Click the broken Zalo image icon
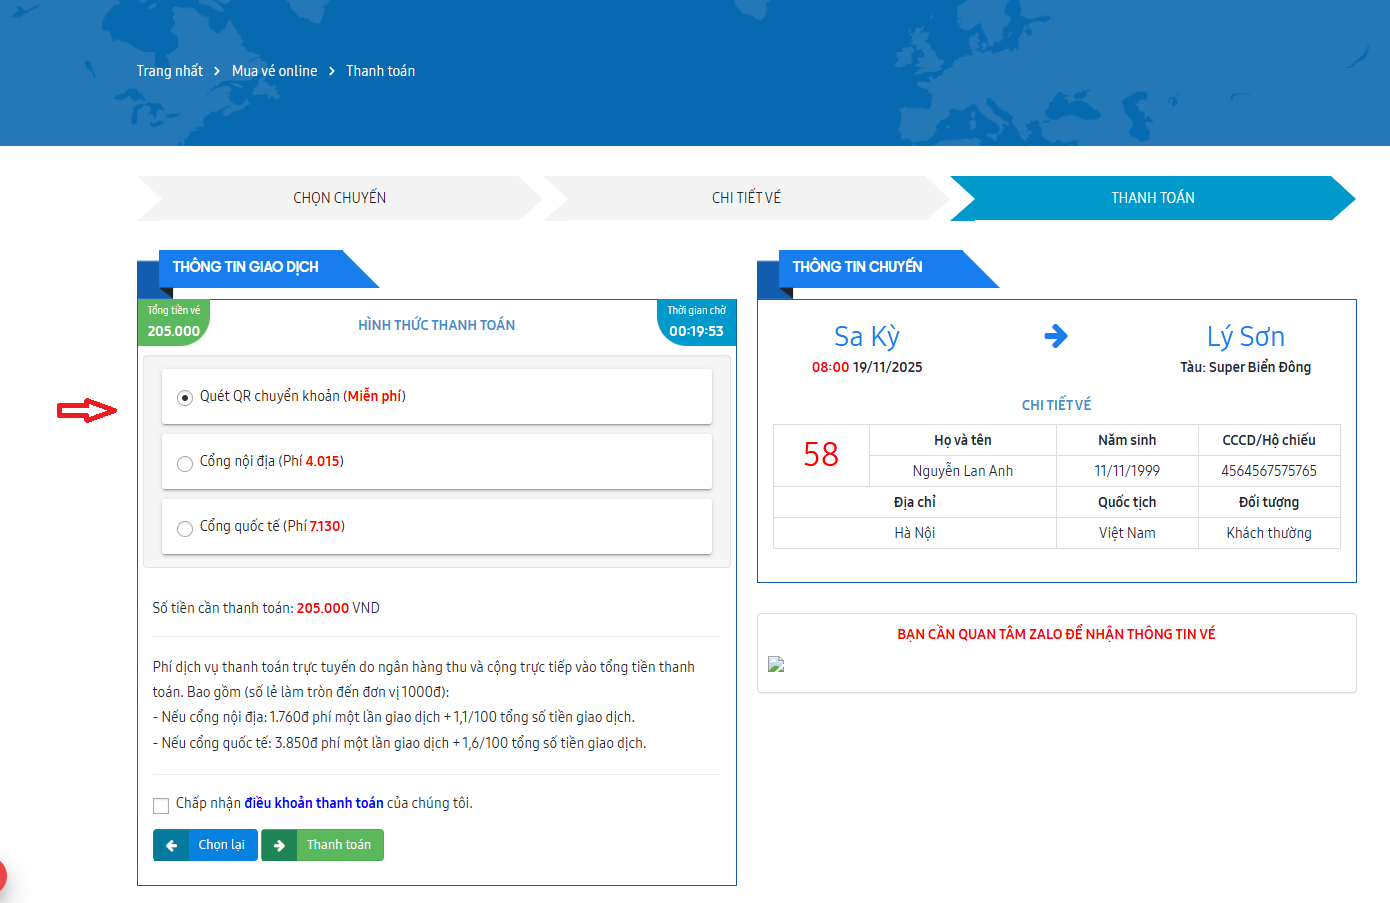Screen dimensions: 1390x903 click(x=776, y=664)
